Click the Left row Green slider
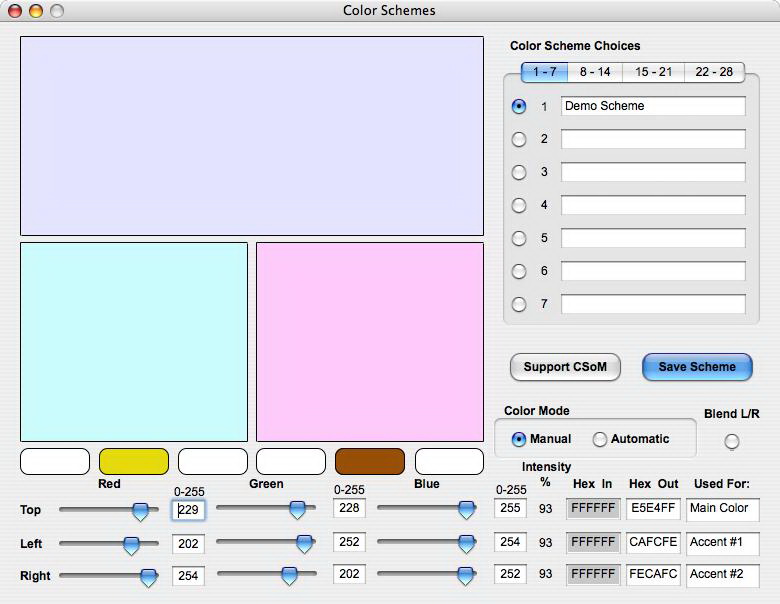This screenshot has width=780, height=604. coord(266,542)
